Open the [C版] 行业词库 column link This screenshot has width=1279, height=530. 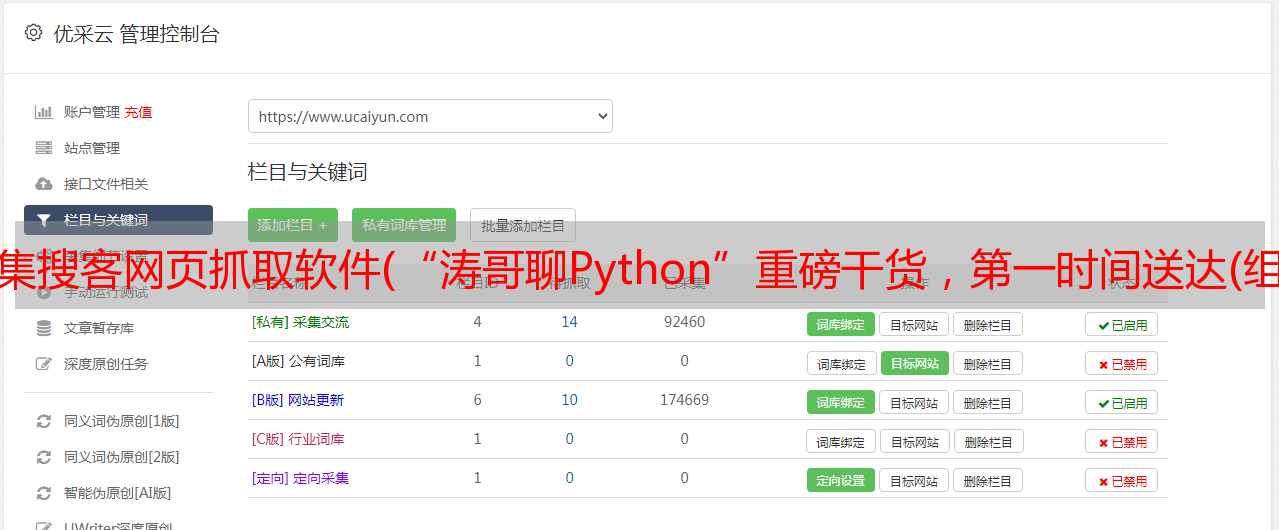coord(298,439)
